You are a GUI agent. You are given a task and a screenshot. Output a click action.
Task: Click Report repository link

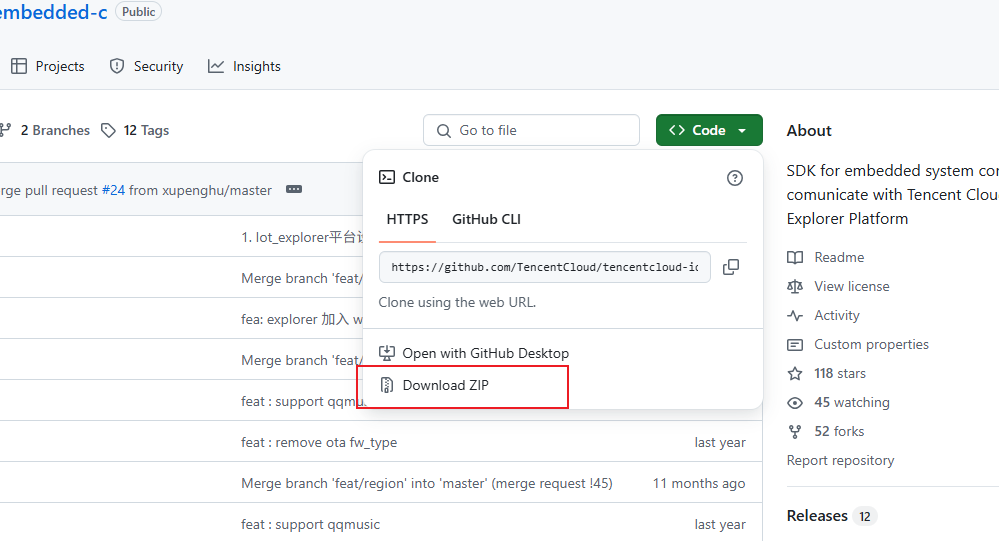point(840,460)
